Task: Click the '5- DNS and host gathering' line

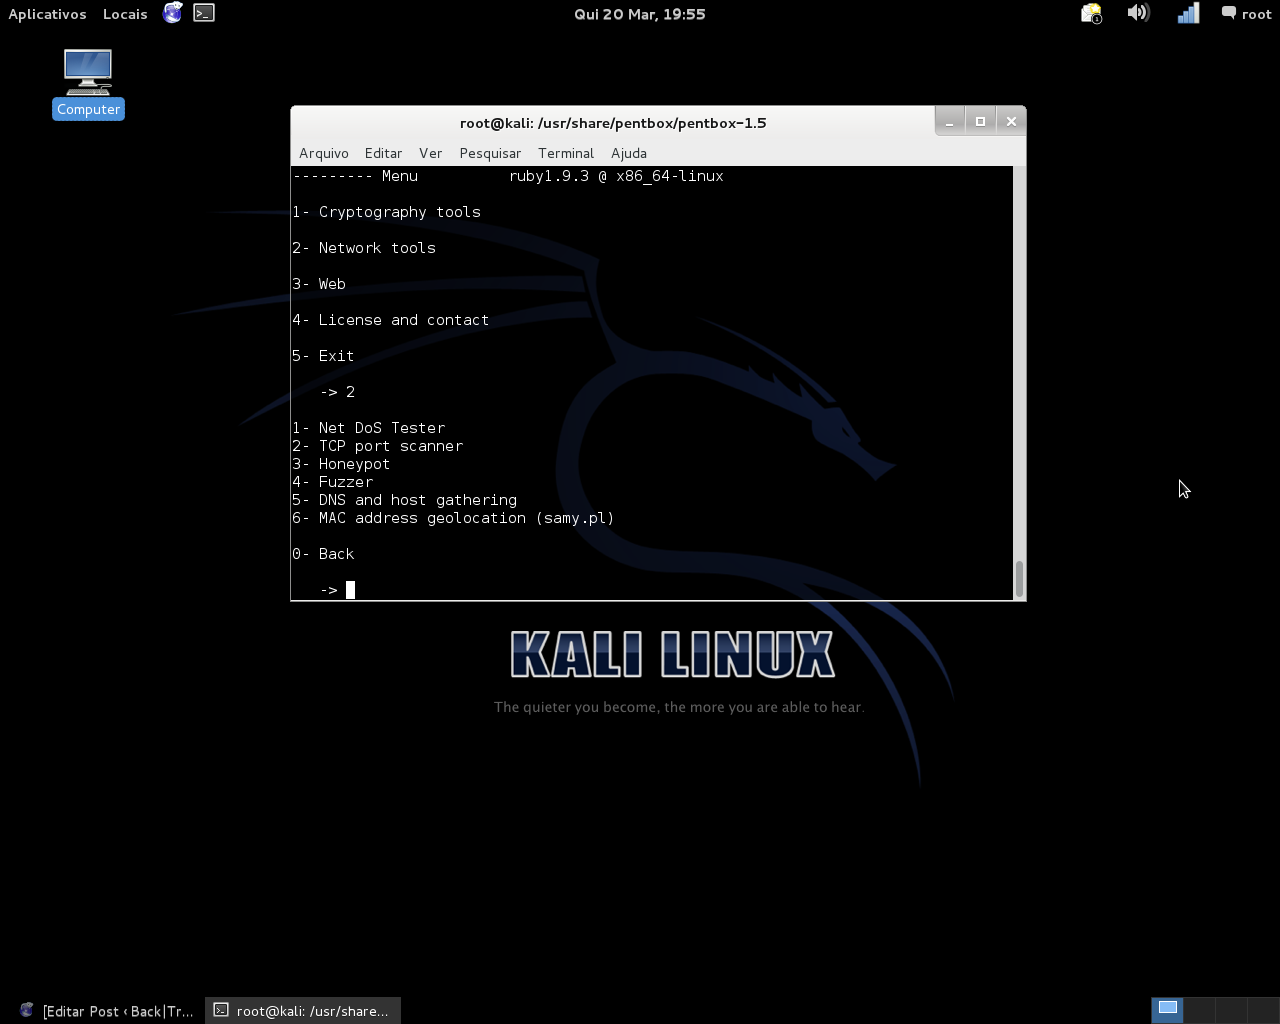Action: pos(405,500)
